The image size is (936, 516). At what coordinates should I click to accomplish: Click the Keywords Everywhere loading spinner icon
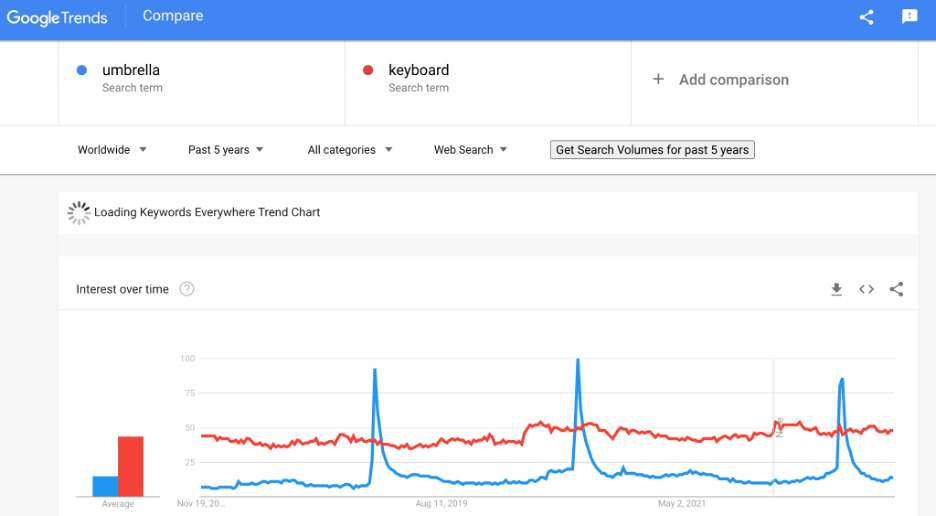[x=79, y=213]
